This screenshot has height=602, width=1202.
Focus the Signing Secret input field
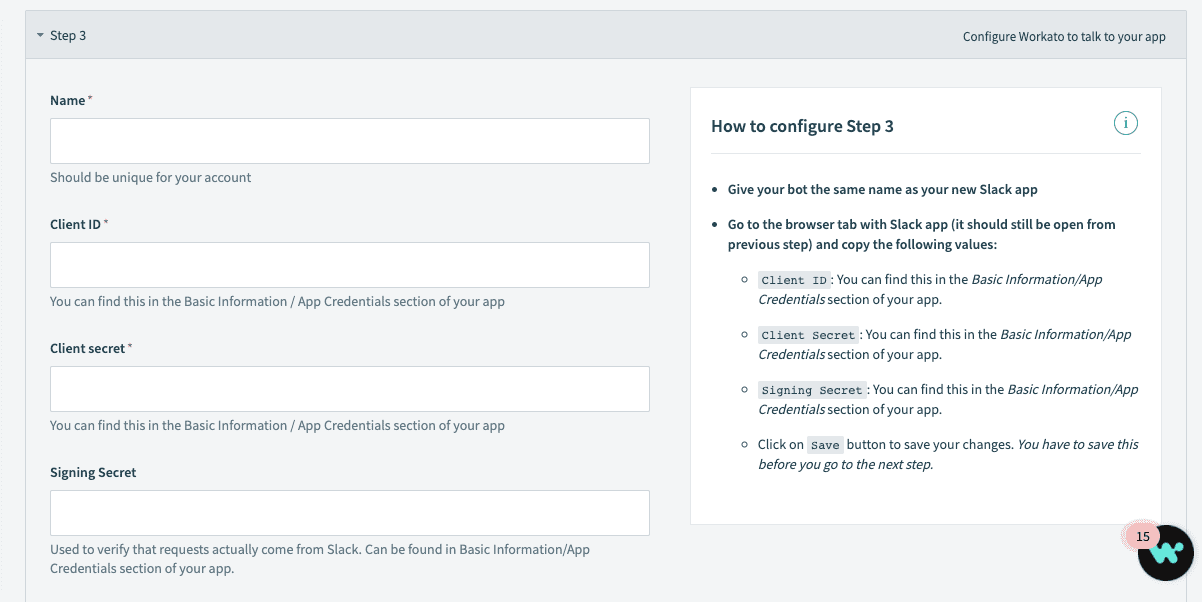[x=350, y=513]
